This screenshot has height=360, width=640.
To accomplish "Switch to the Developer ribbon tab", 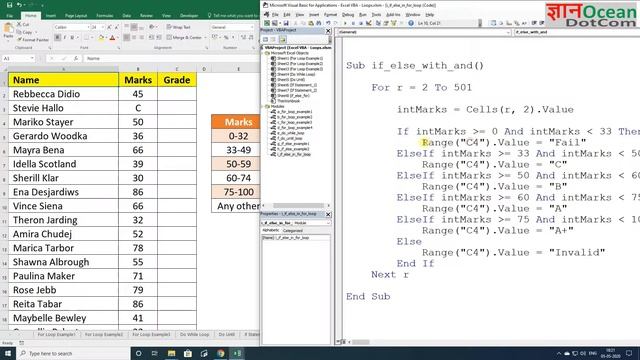I will tap(189, 16).
